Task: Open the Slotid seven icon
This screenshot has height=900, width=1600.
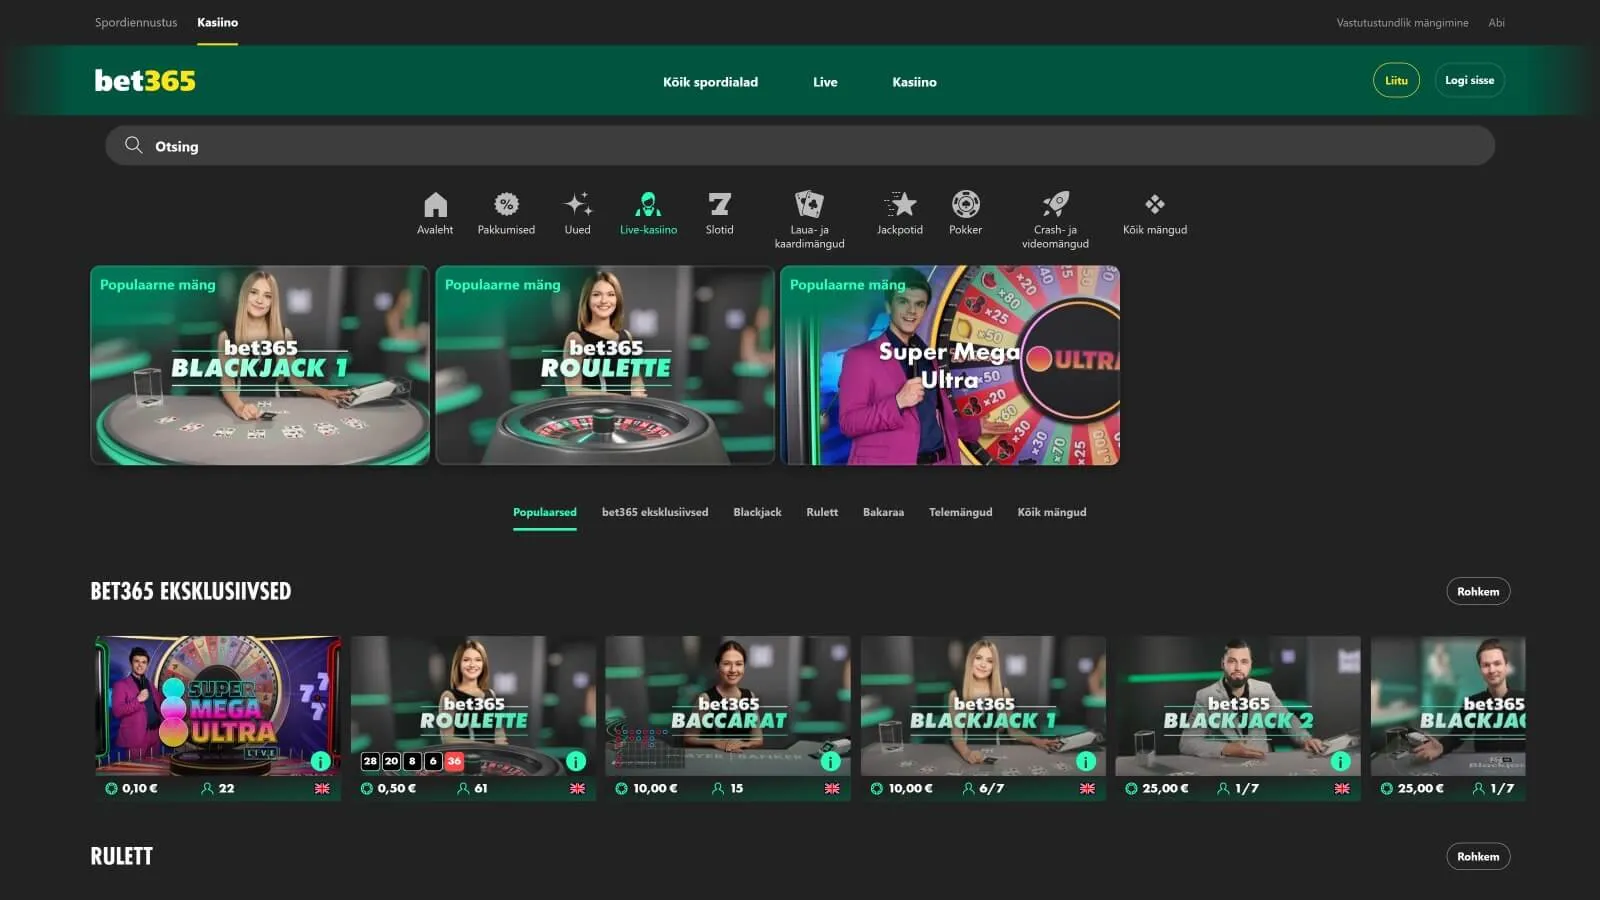Action: [x=719, y=204]
